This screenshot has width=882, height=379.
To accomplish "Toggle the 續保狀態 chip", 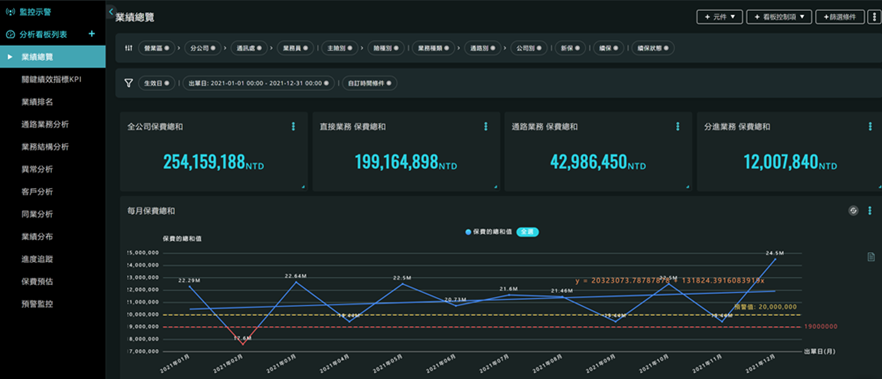I will [652, 48].
